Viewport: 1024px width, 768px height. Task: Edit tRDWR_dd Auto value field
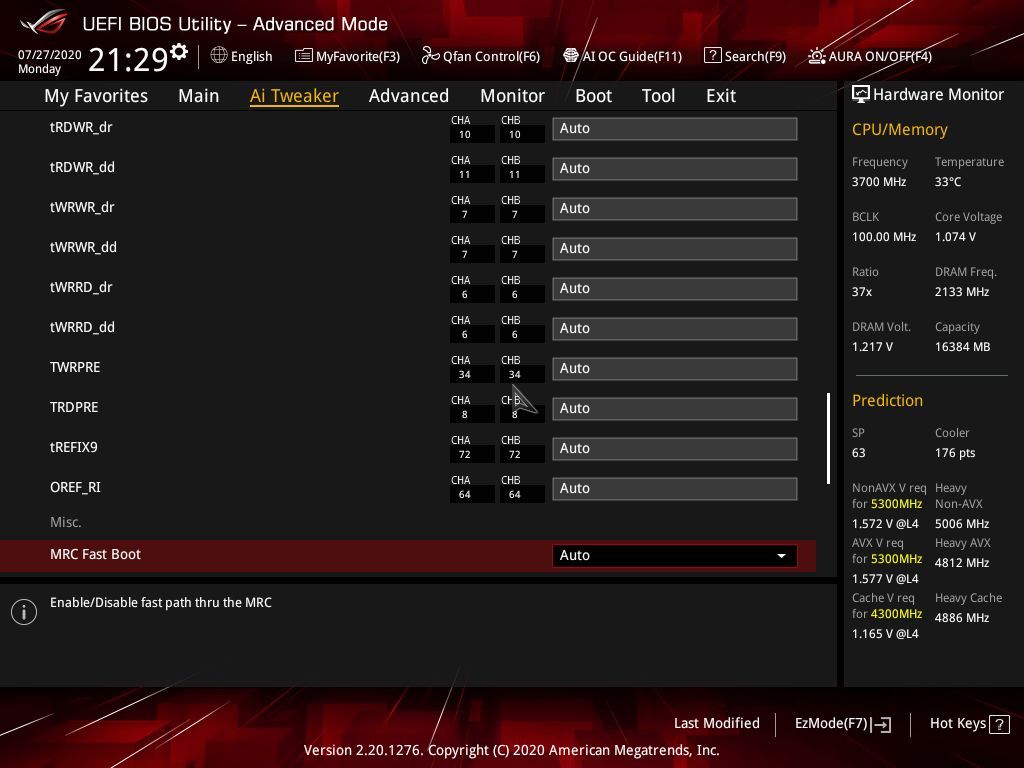(675, 168)
